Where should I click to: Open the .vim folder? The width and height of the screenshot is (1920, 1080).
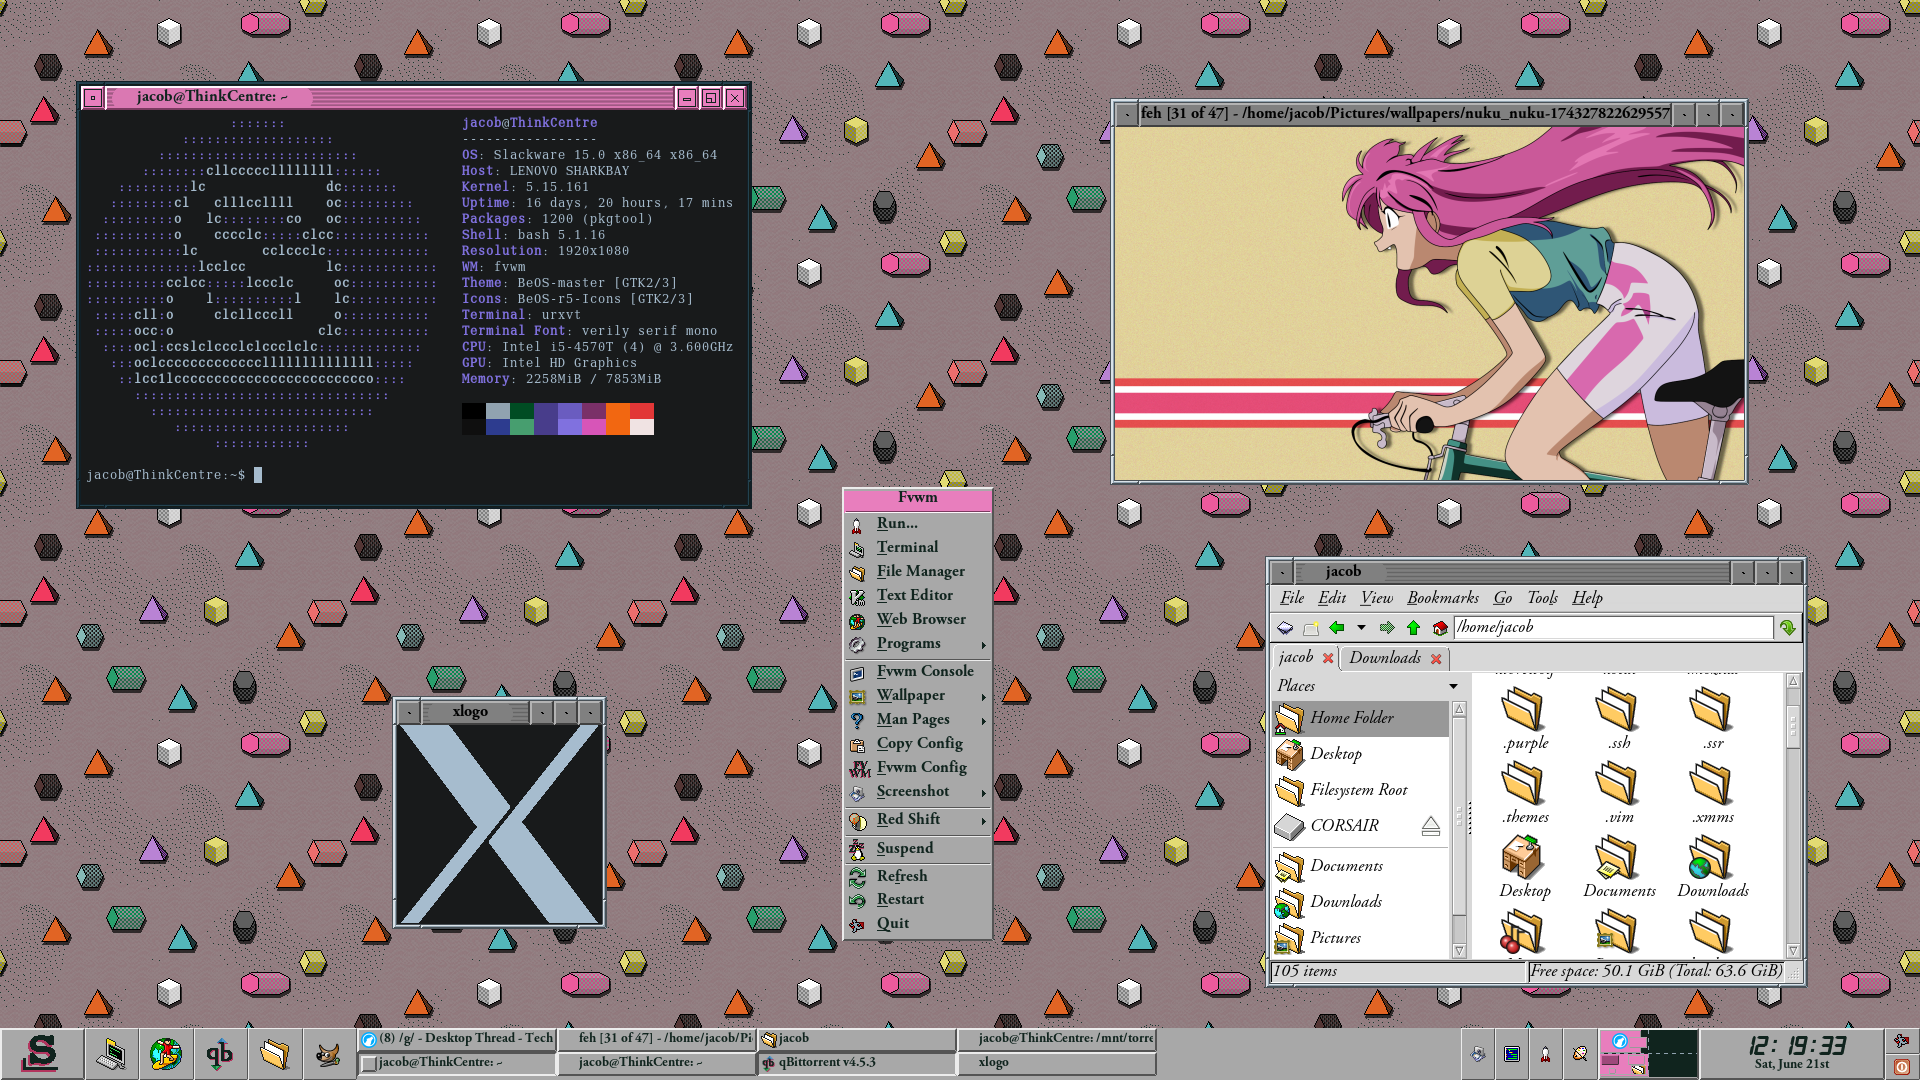pos(1618,793)
